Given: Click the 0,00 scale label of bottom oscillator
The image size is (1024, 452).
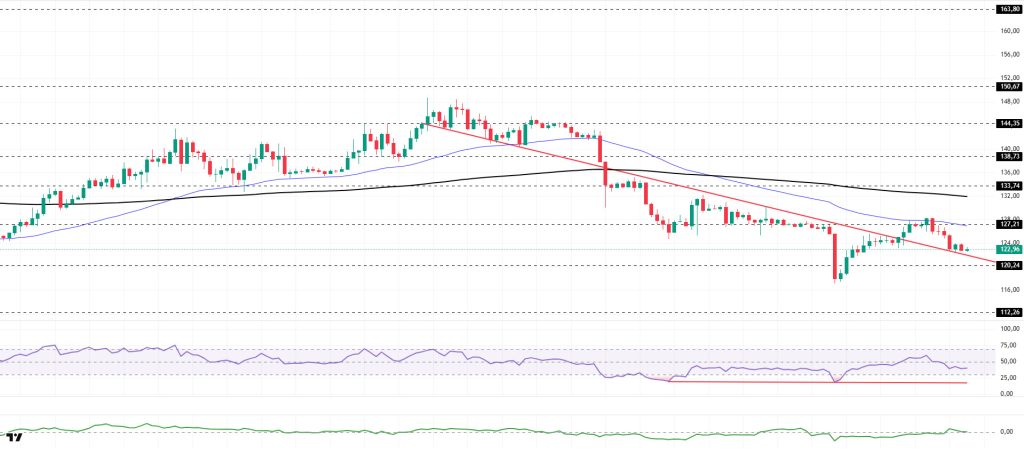Looking at the screenshot, I should click(1007, 432).
